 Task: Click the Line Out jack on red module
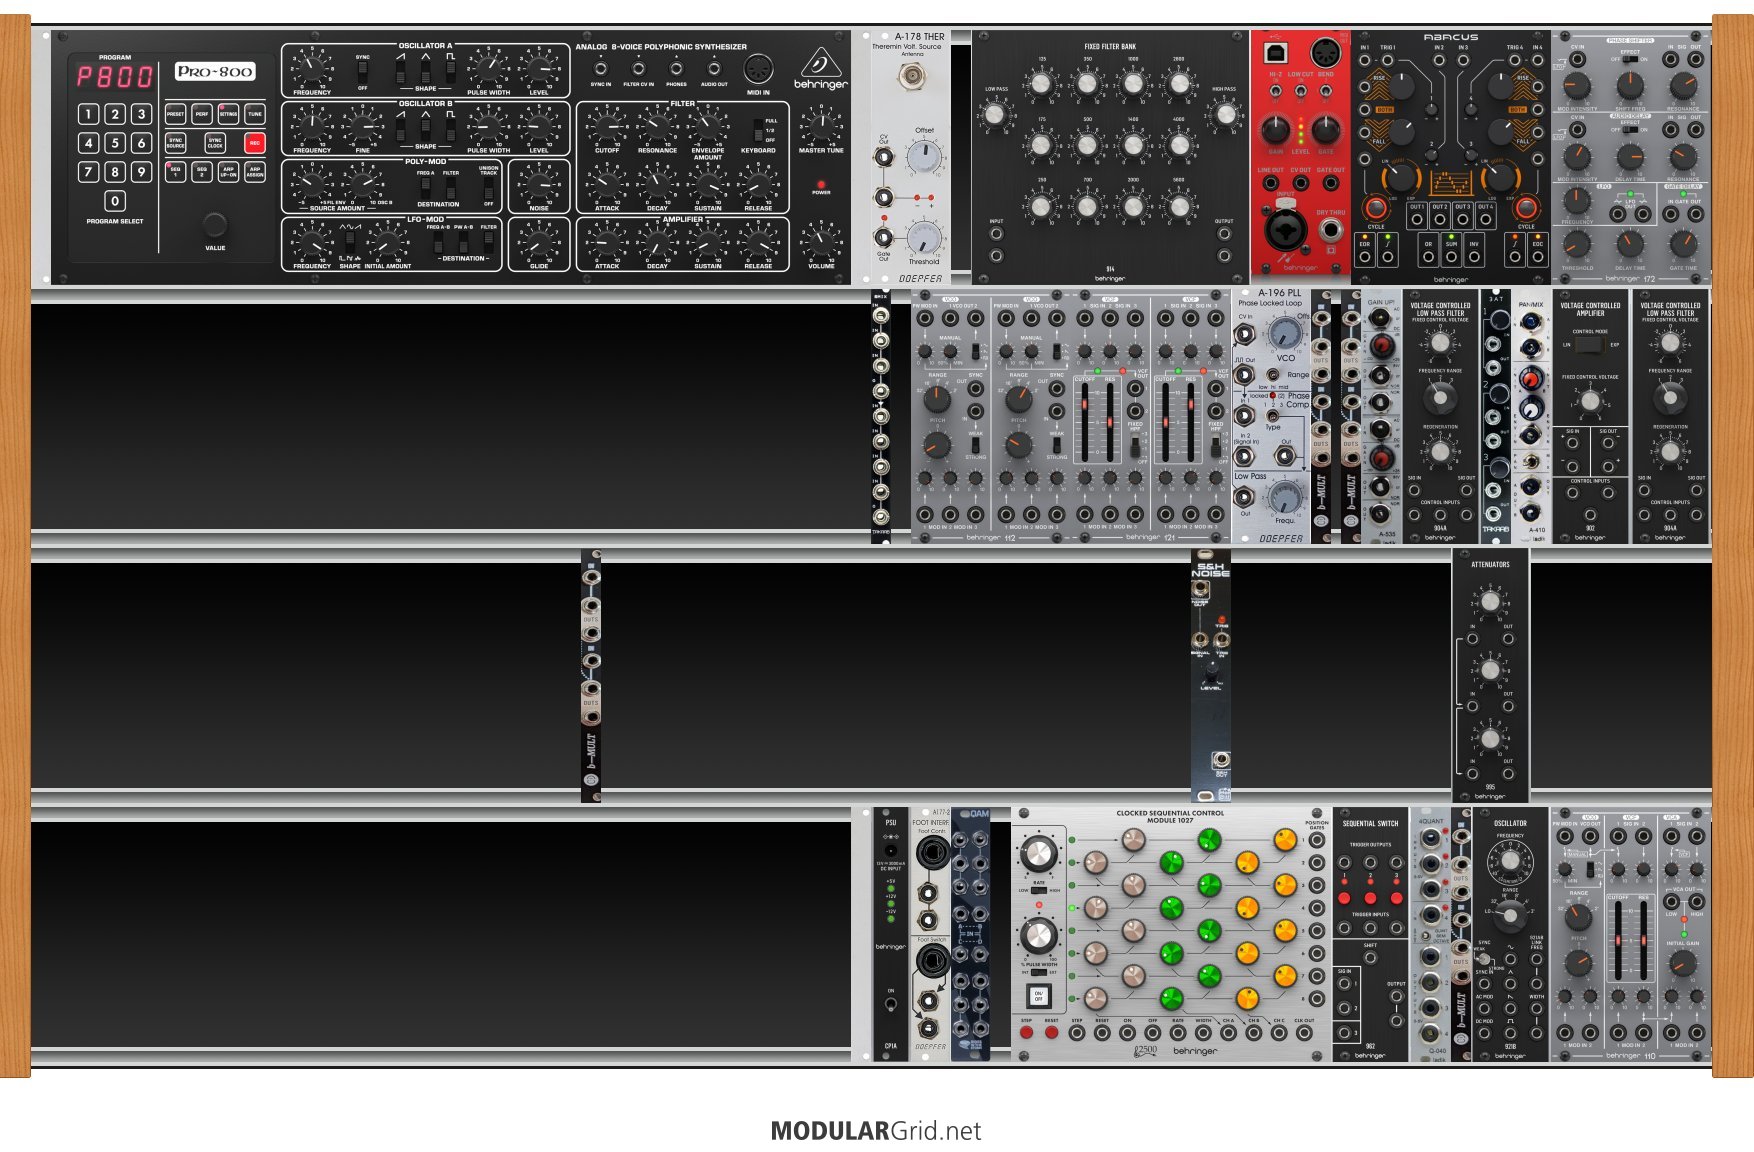pos(1270,184)
